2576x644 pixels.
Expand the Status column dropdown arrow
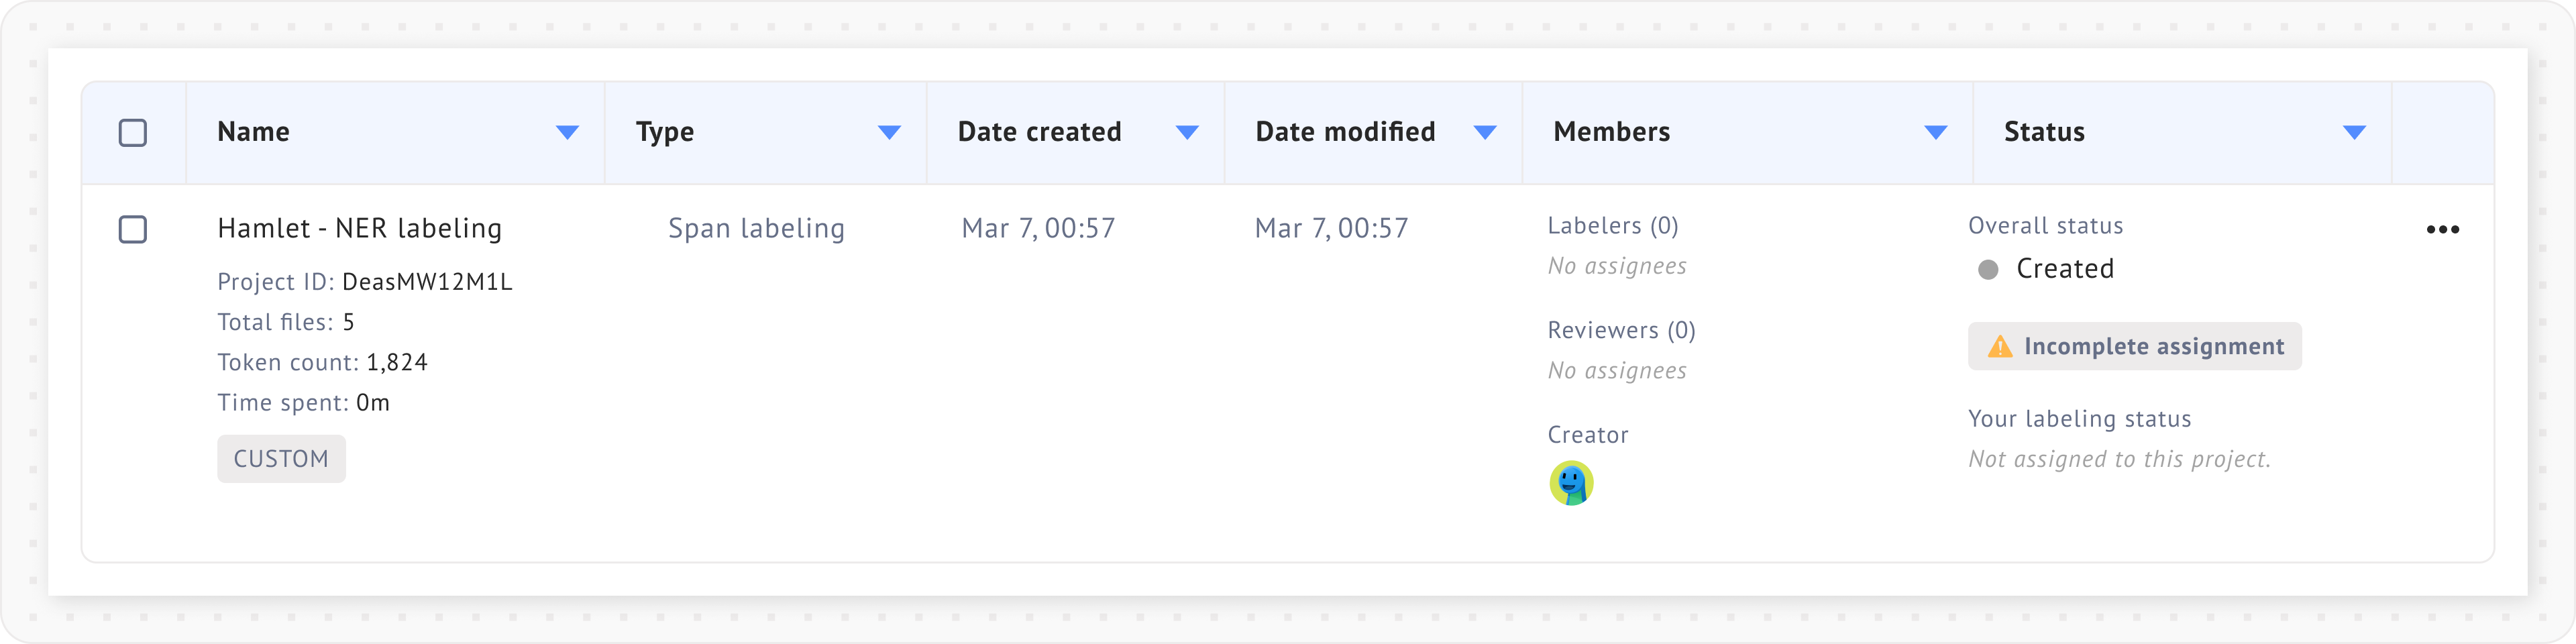2354,133
